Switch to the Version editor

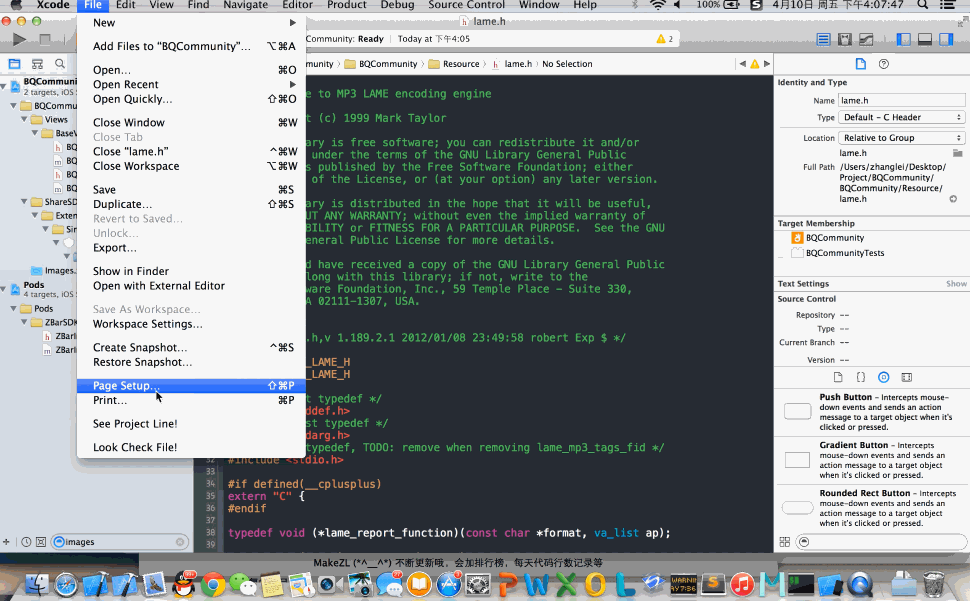pos(866,38)
